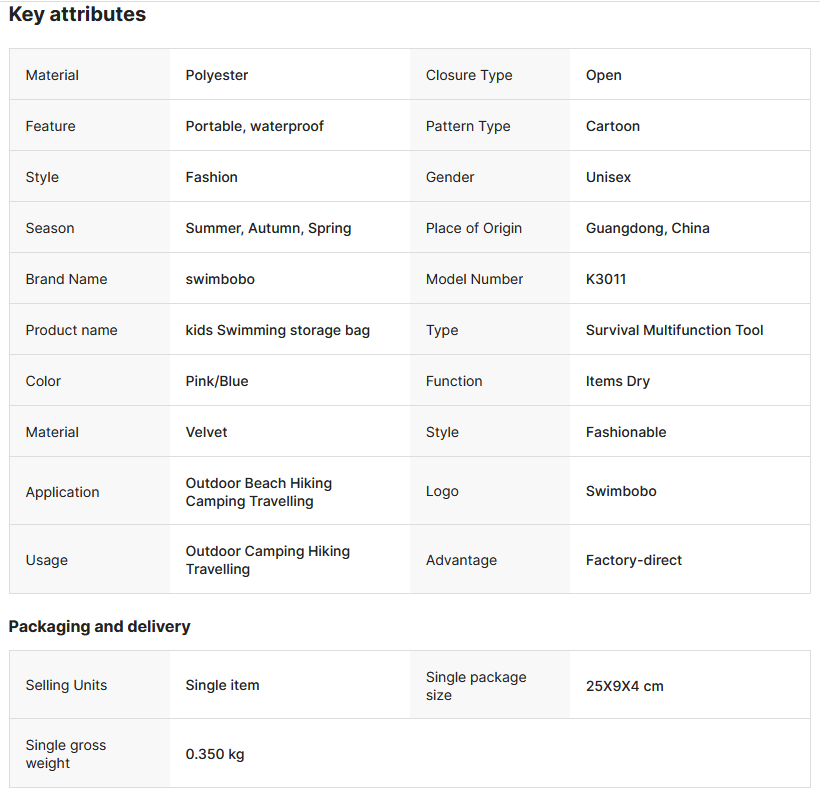Click the Closure Type label
820x801 pixels.
click(469, 75)
